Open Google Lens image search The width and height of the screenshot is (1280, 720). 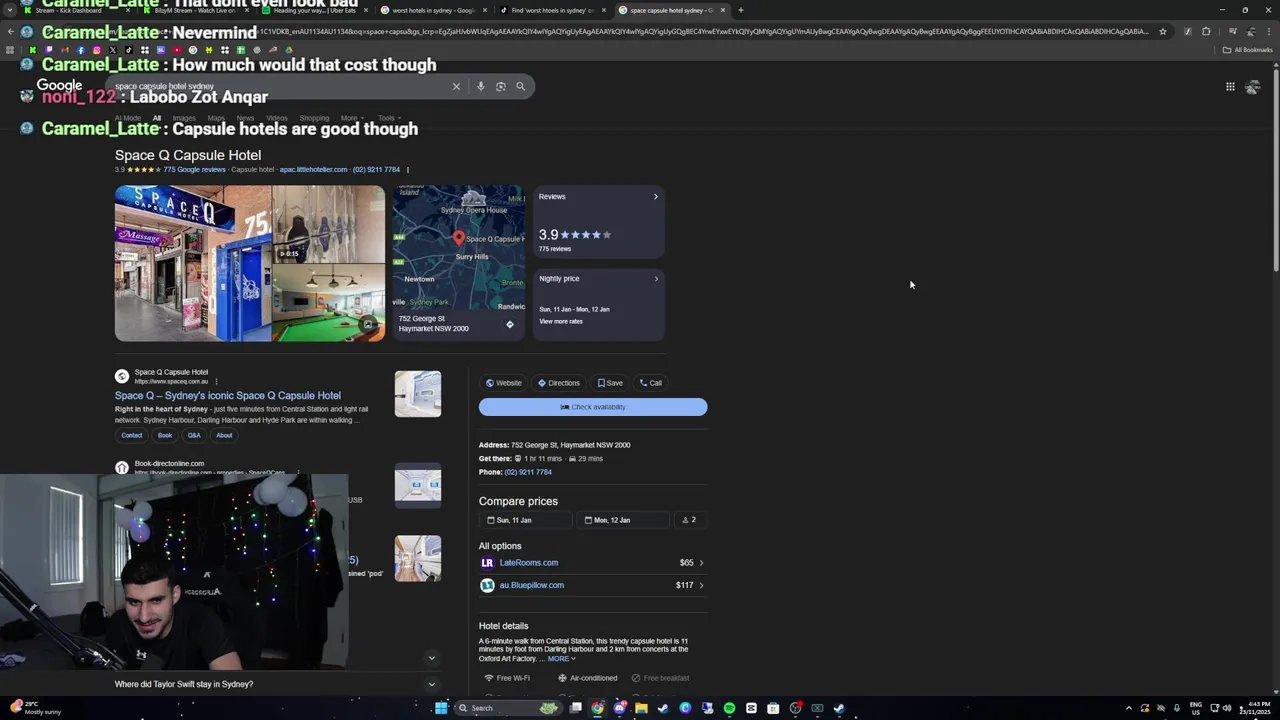(x=501, y=87)
